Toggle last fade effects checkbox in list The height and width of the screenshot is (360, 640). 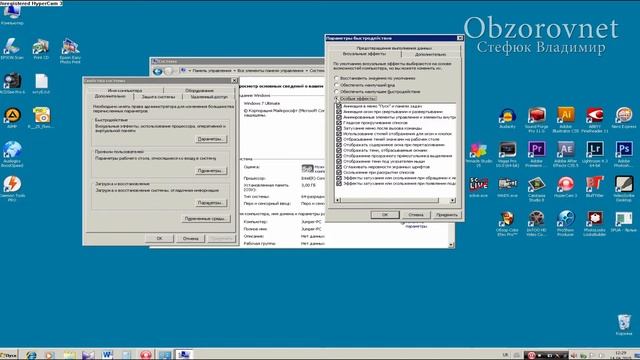pyautogui.click(x=339, y=183)
